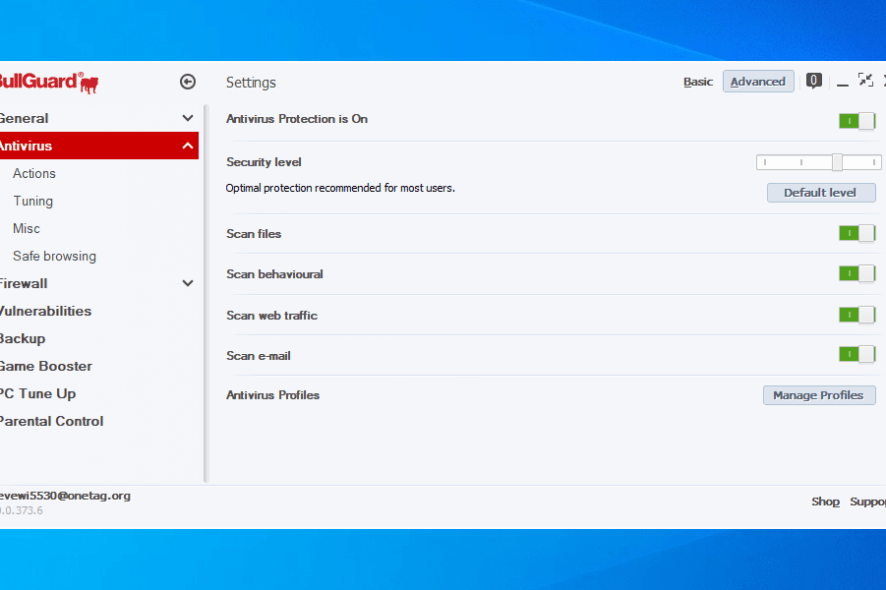The height and width of the screenshot is (590, 886).
Task: Click the Security level slider handle
Action: point(837,162)
